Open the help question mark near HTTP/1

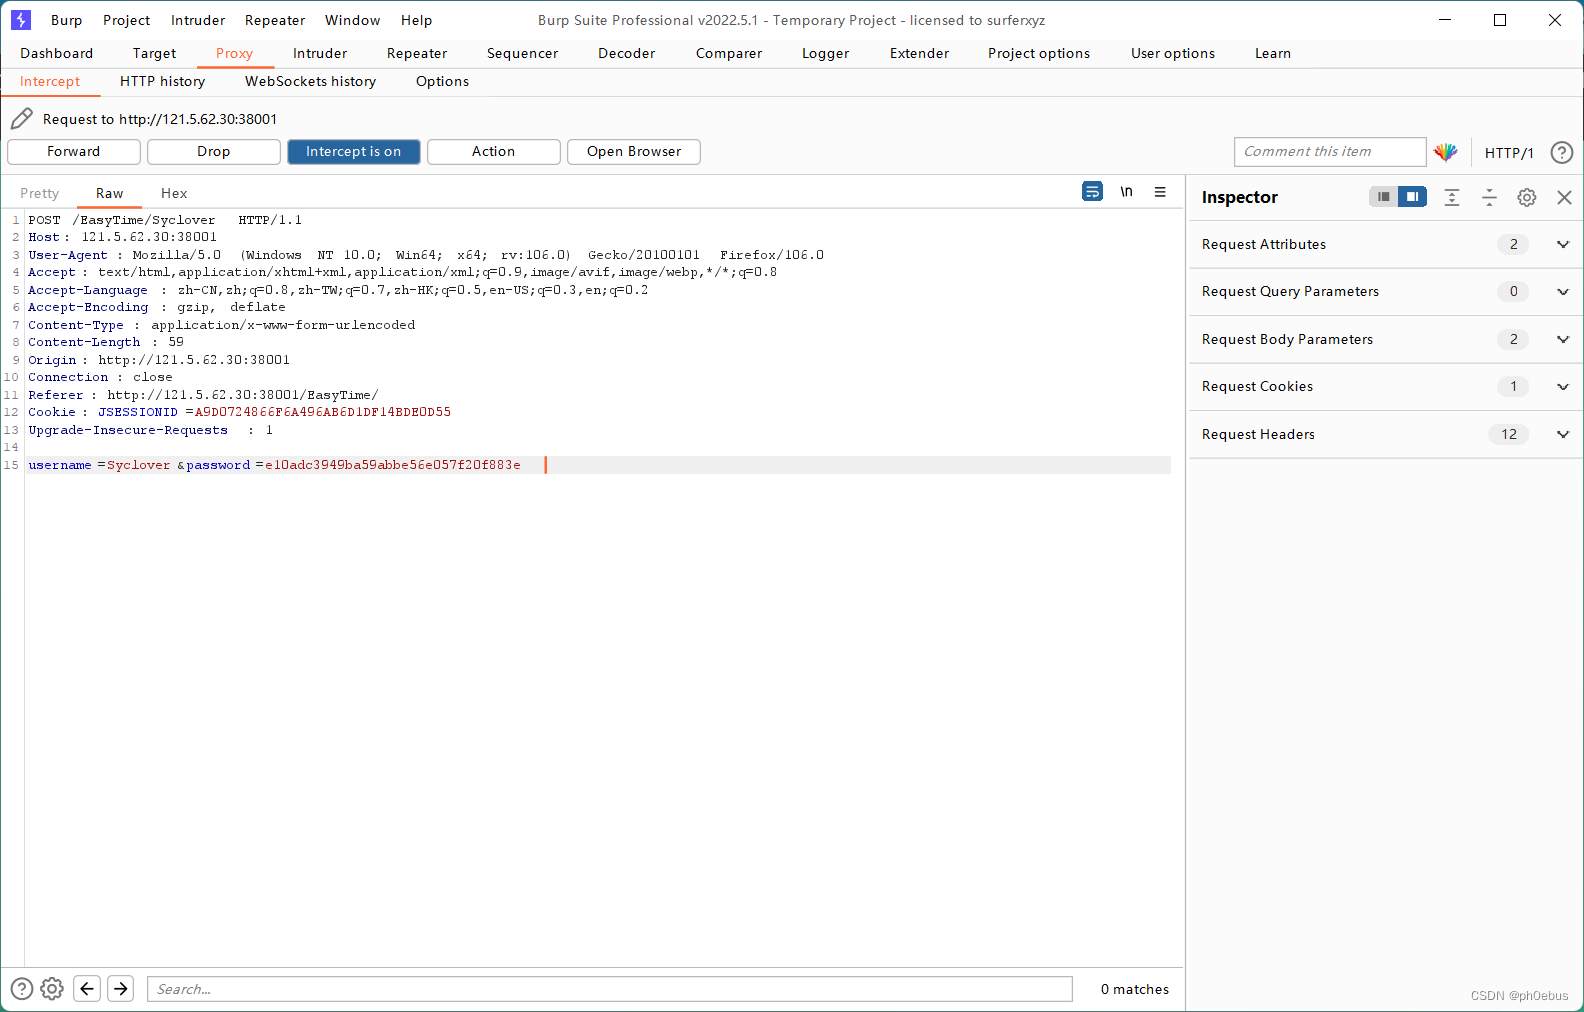tap(1561, 152)
